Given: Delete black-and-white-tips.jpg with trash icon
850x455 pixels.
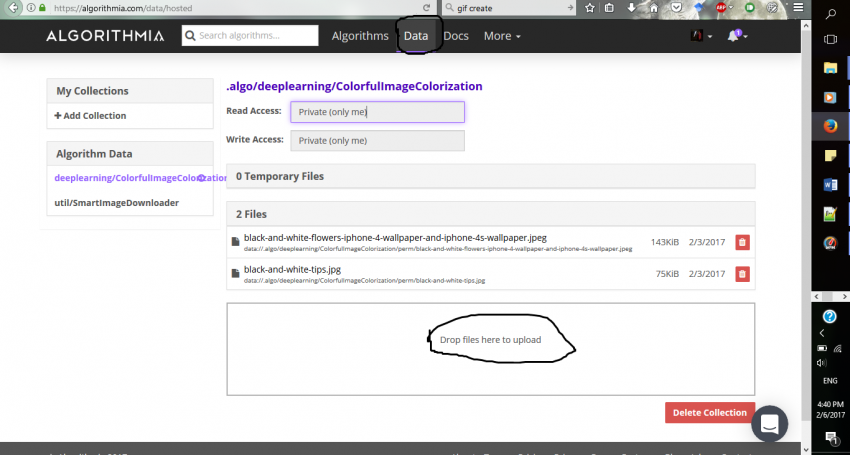Looking at the screenshot, I should point(741,274).
